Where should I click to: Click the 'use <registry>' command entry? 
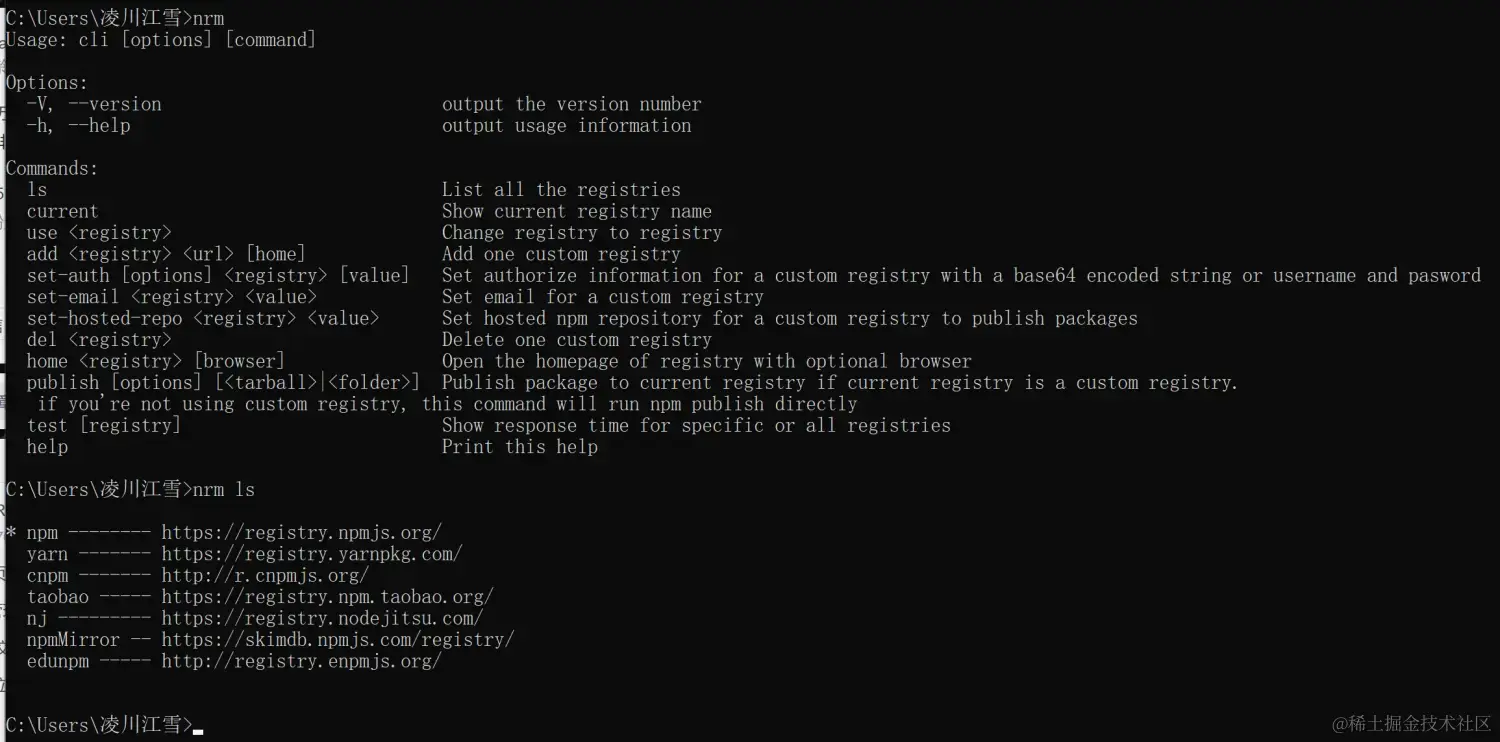[99, 233]
